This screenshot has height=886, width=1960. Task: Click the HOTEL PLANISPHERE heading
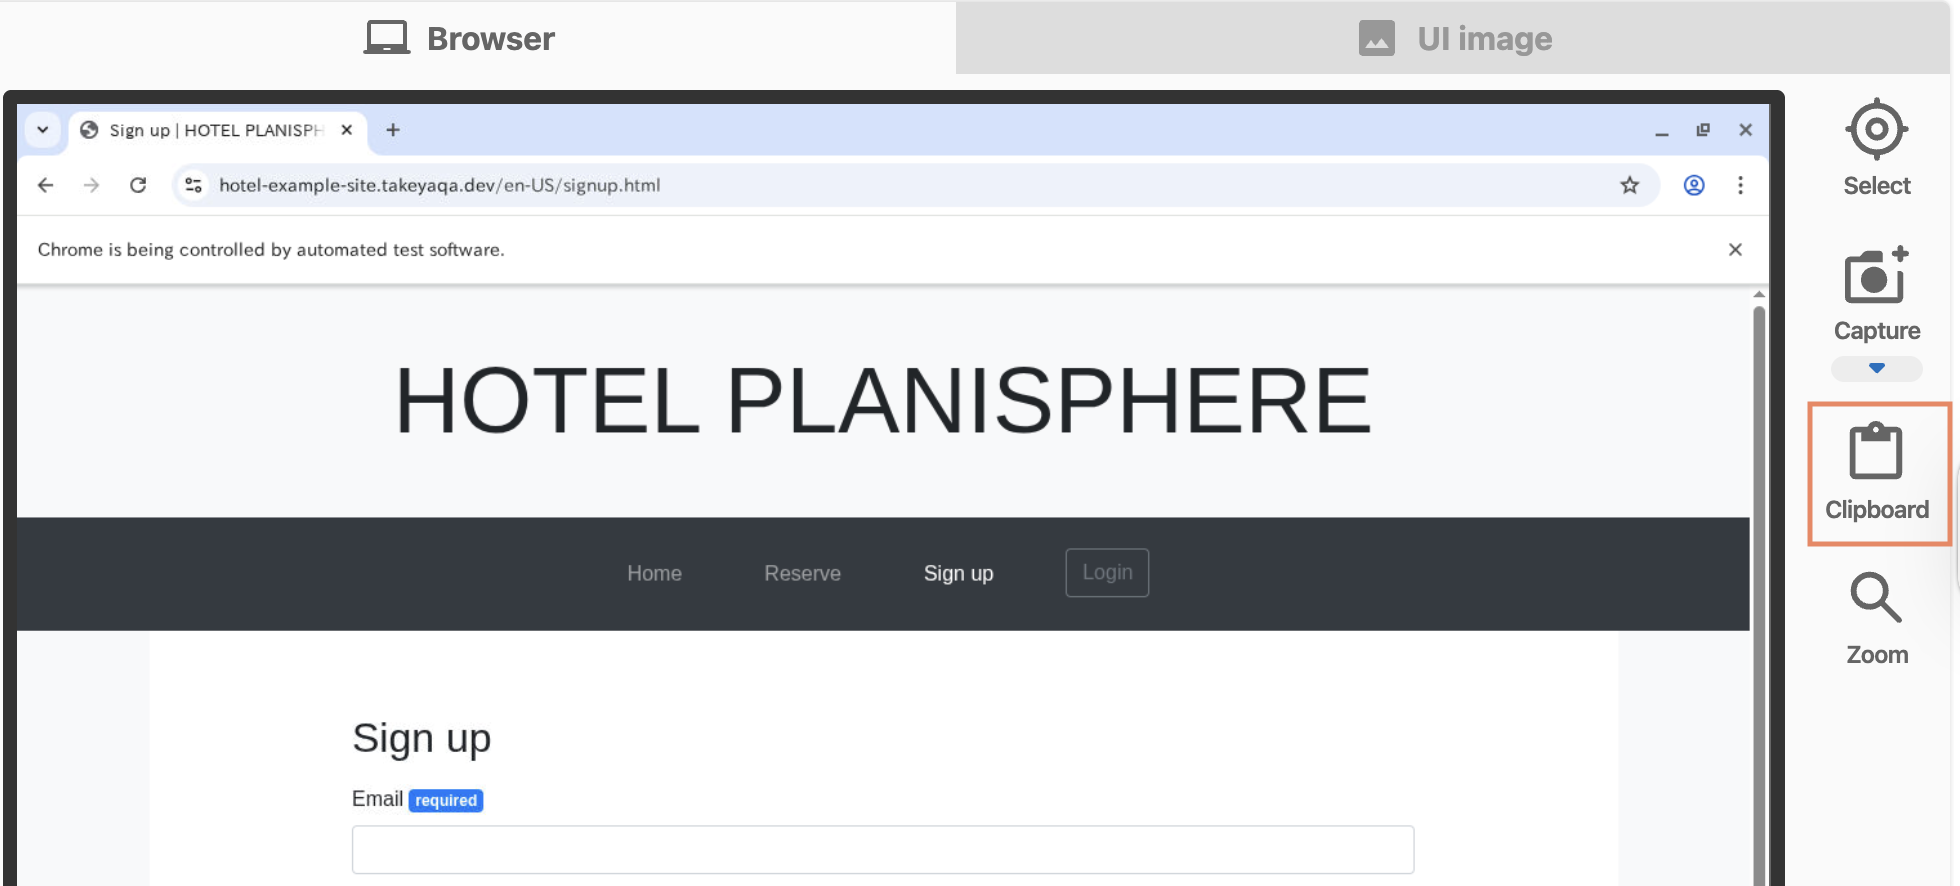pos(883,401)
